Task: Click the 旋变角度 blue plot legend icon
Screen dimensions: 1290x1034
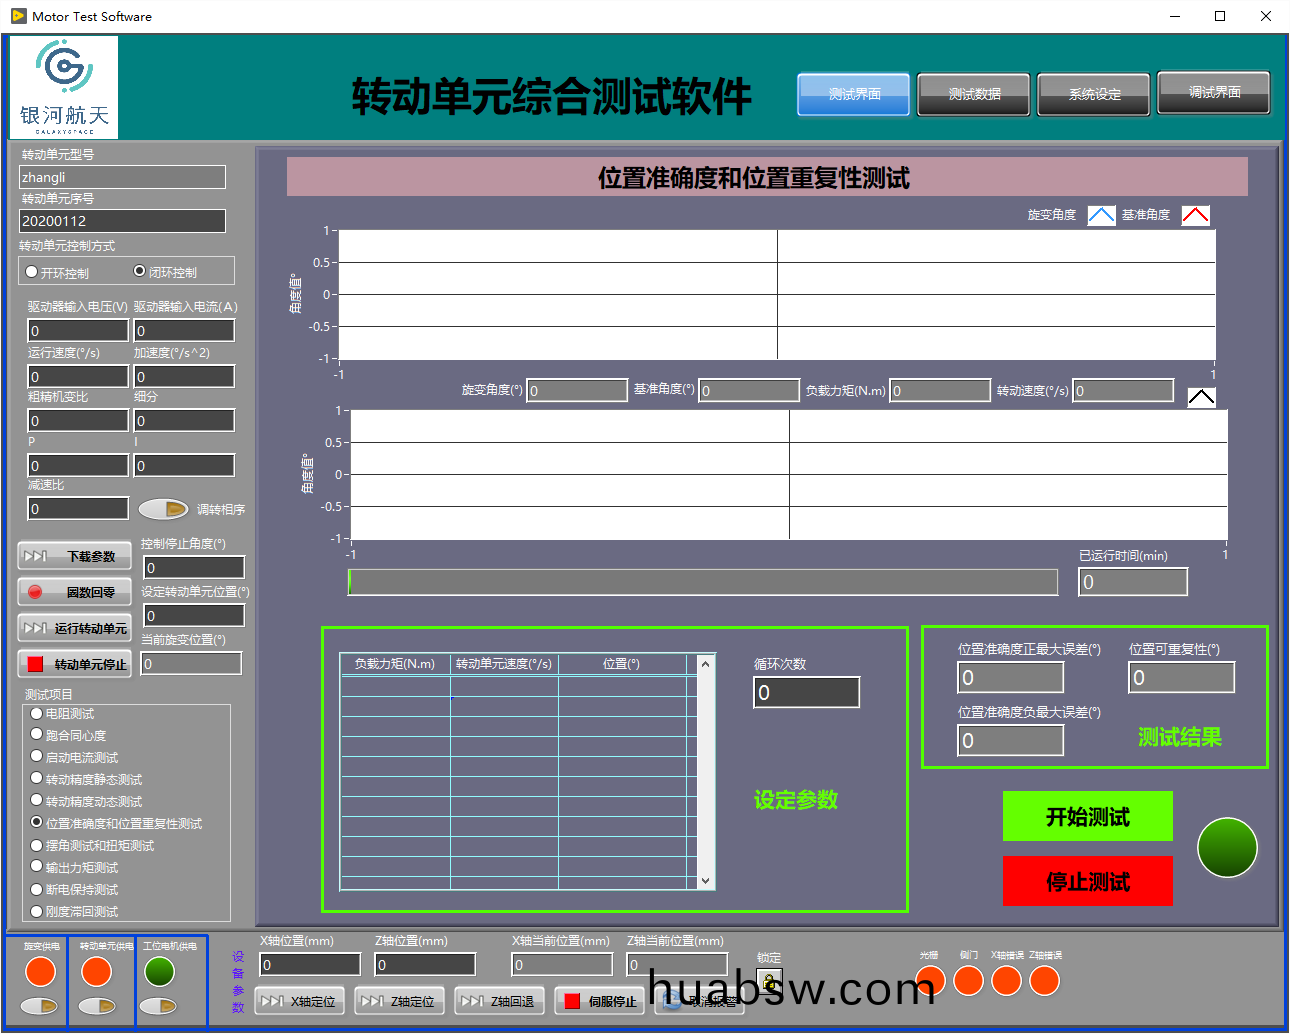Action: tap(1100, 216)
